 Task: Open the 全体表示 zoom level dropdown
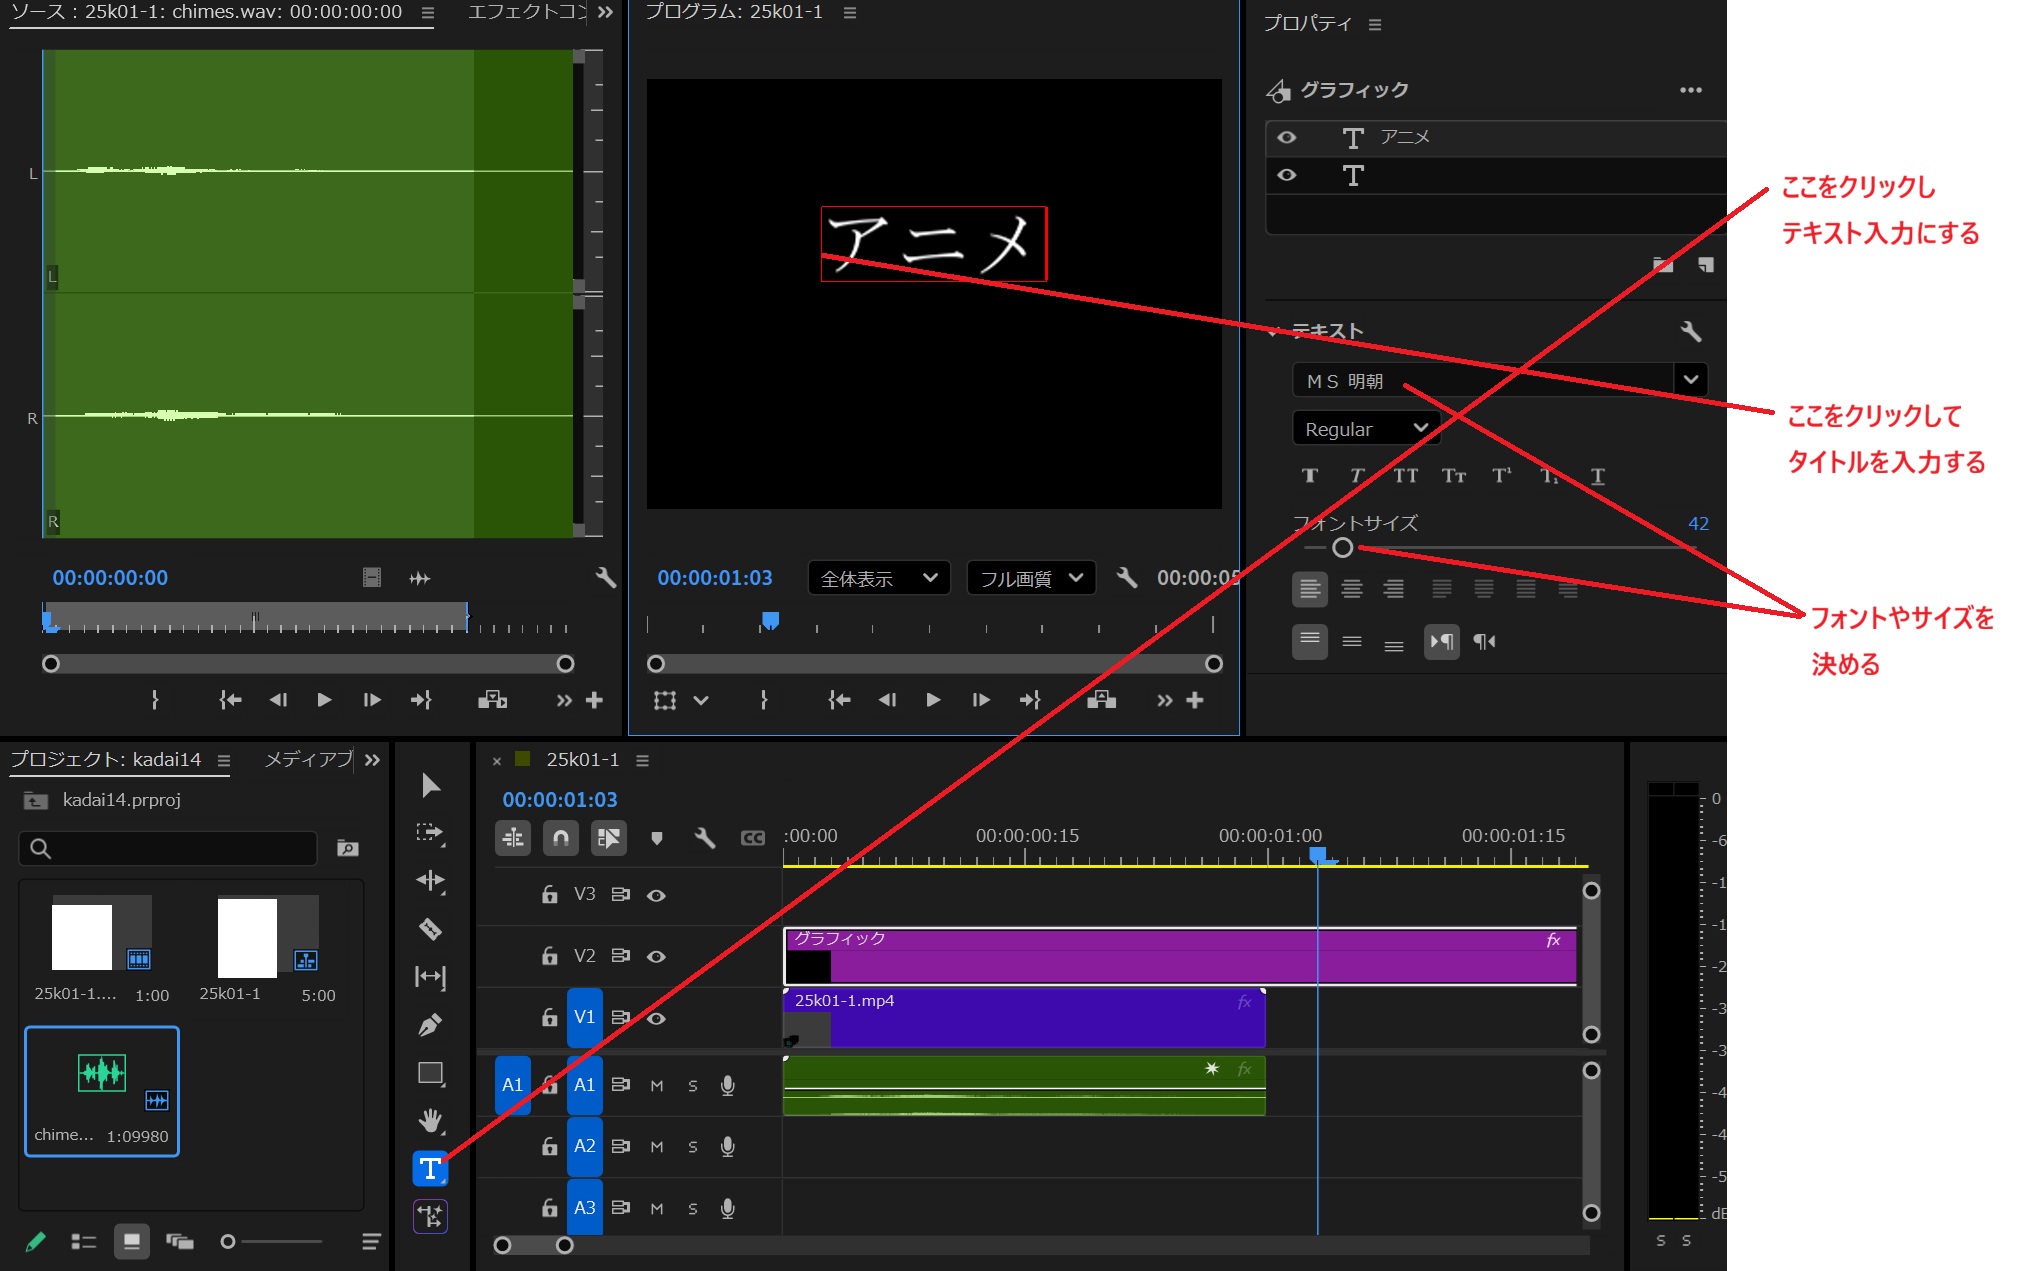(878, 578)
